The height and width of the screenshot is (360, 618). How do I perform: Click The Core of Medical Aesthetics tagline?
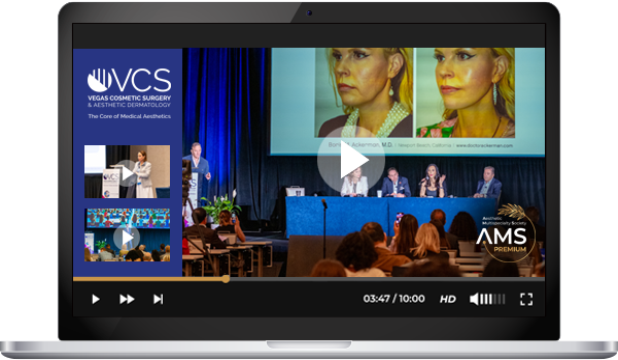tap(129, 116)
